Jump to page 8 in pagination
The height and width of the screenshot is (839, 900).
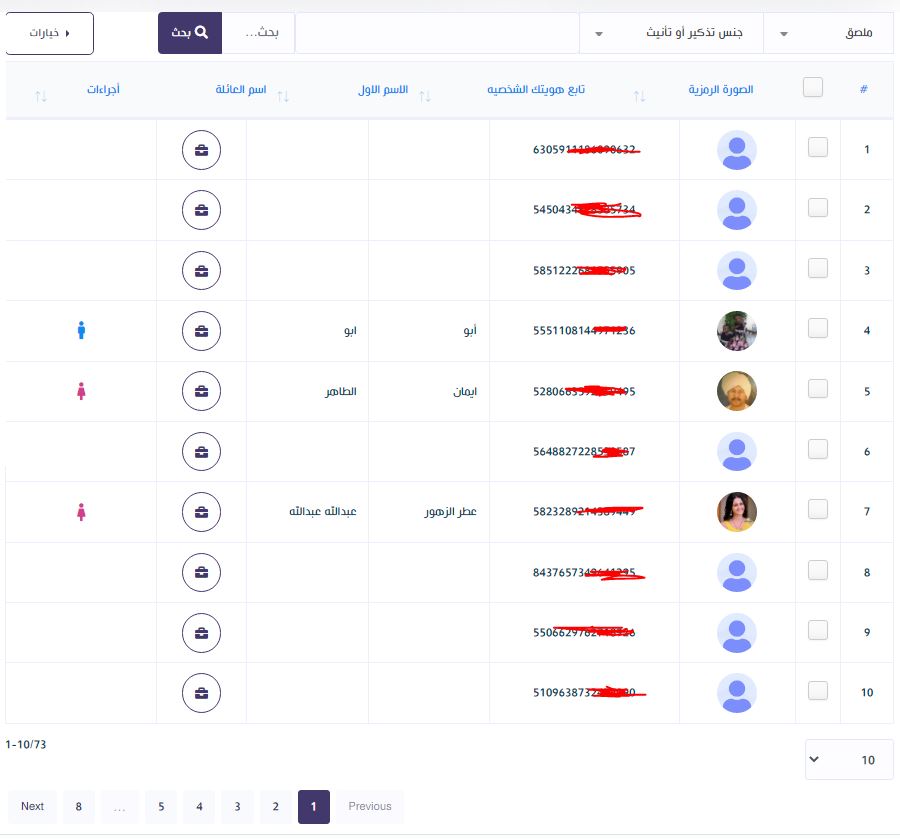[x=78, y=807]
